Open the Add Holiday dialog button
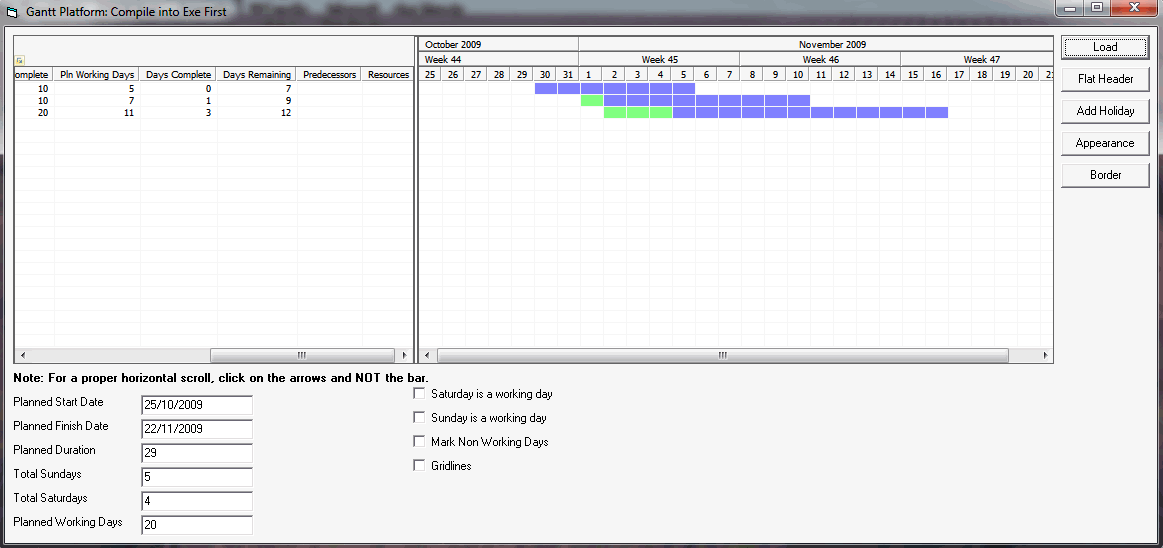The width and height of the screenshot is (1163, 548). (1105, 111)
